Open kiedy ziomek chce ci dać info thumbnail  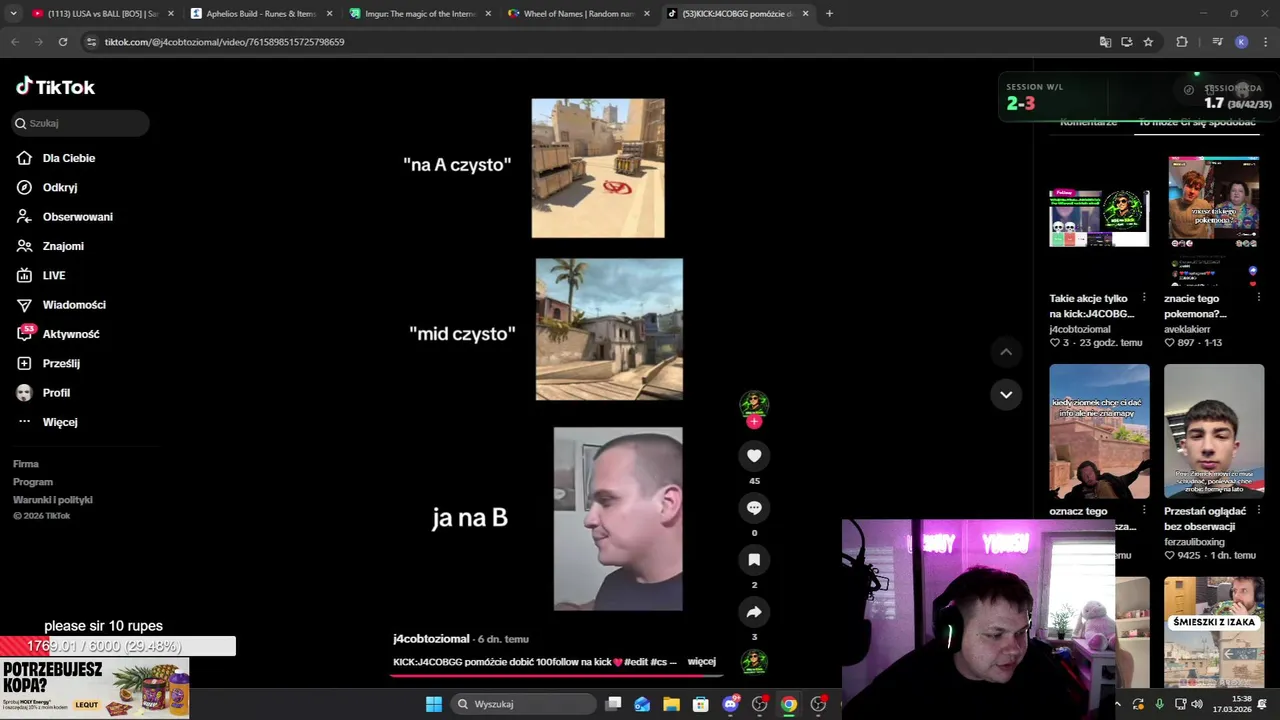1099,431
